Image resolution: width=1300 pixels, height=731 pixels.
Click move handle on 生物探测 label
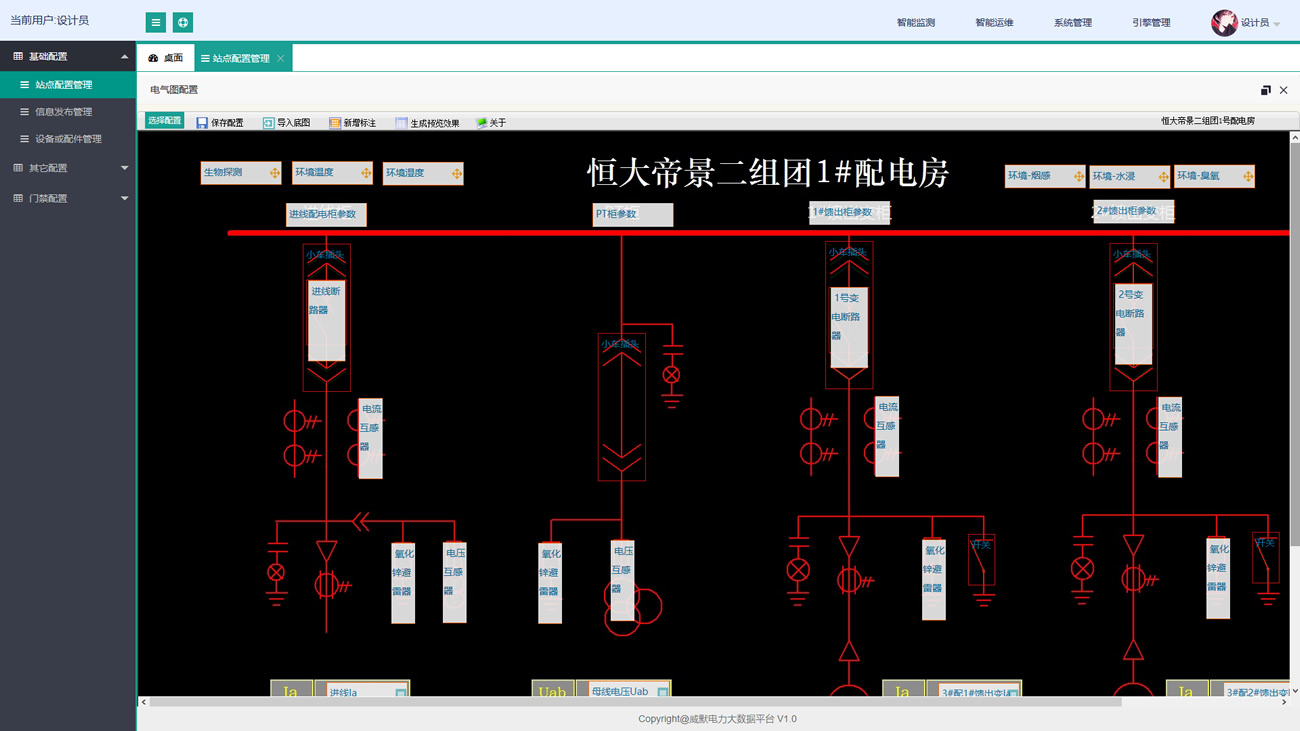tap(275, 173)
